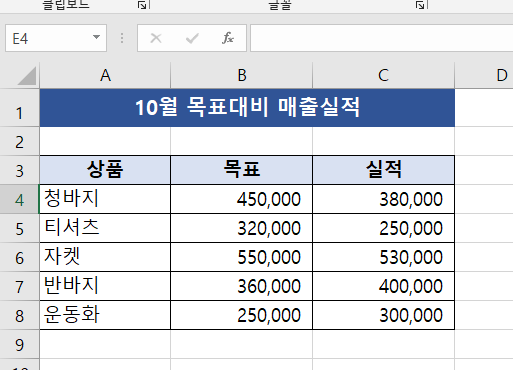The height and width of the screenshot is (370, 513).
Task: Open clipboard group dialog launcher icon
Action: pyautogui.click(x=143, y=4)
